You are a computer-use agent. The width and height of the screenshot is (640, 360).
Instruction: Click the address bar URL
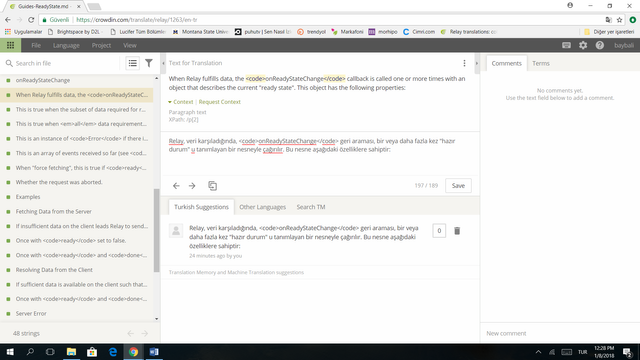(x=137, y=20)
